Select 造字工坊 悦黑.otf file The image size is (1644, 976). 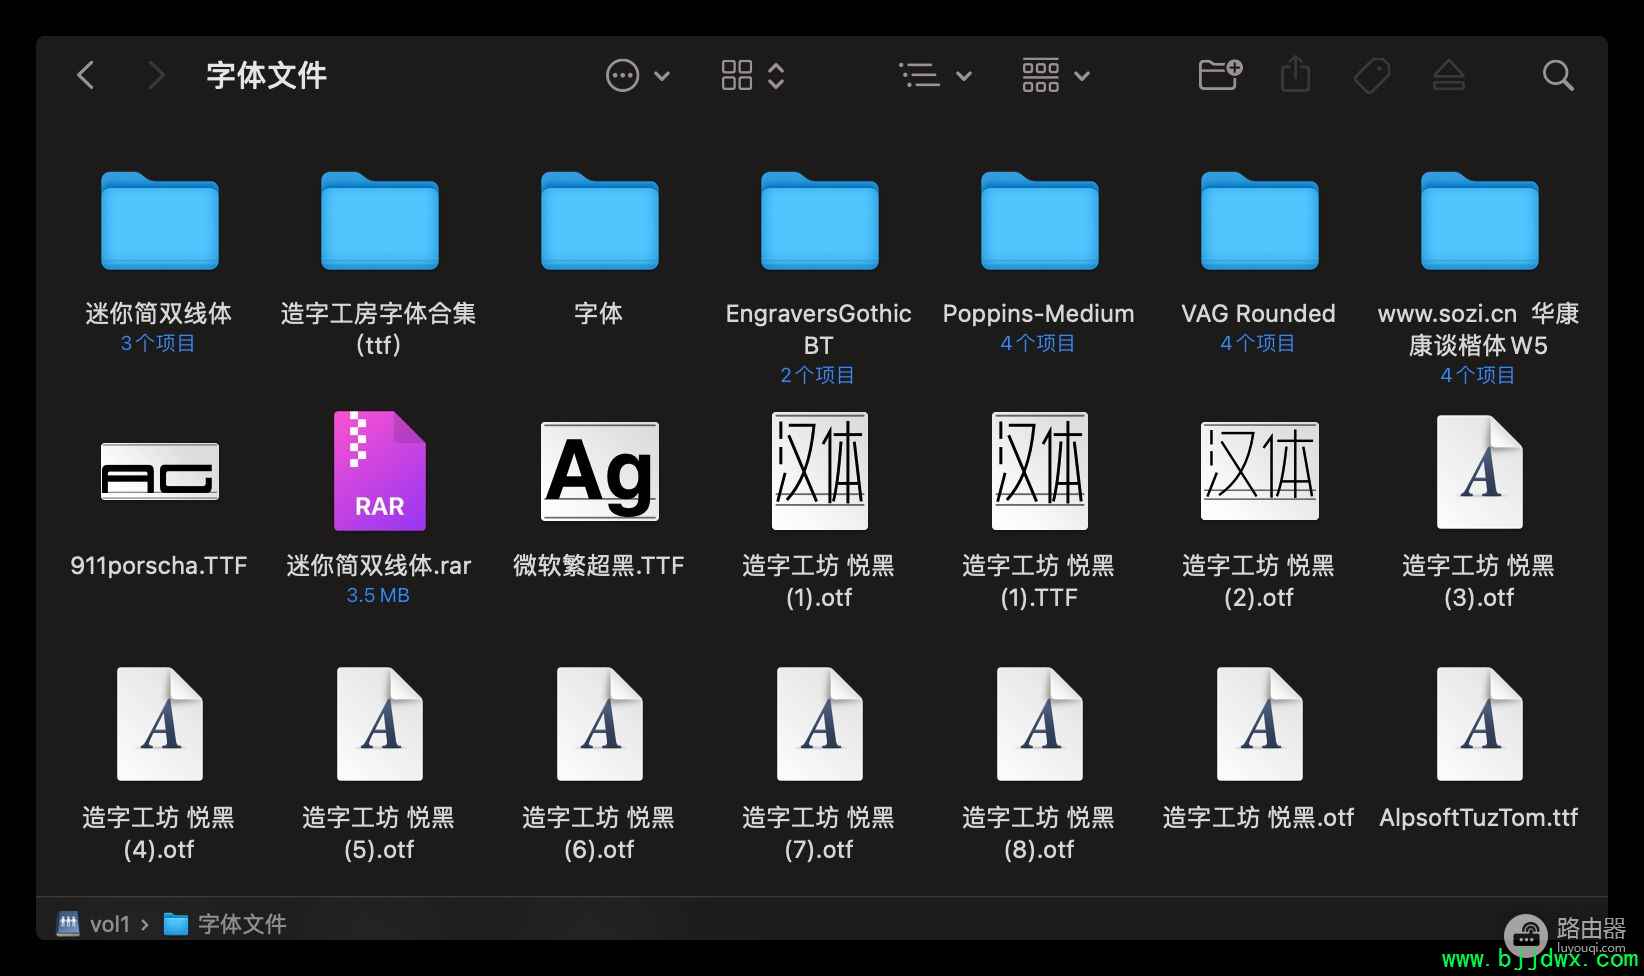(1260, 723)
